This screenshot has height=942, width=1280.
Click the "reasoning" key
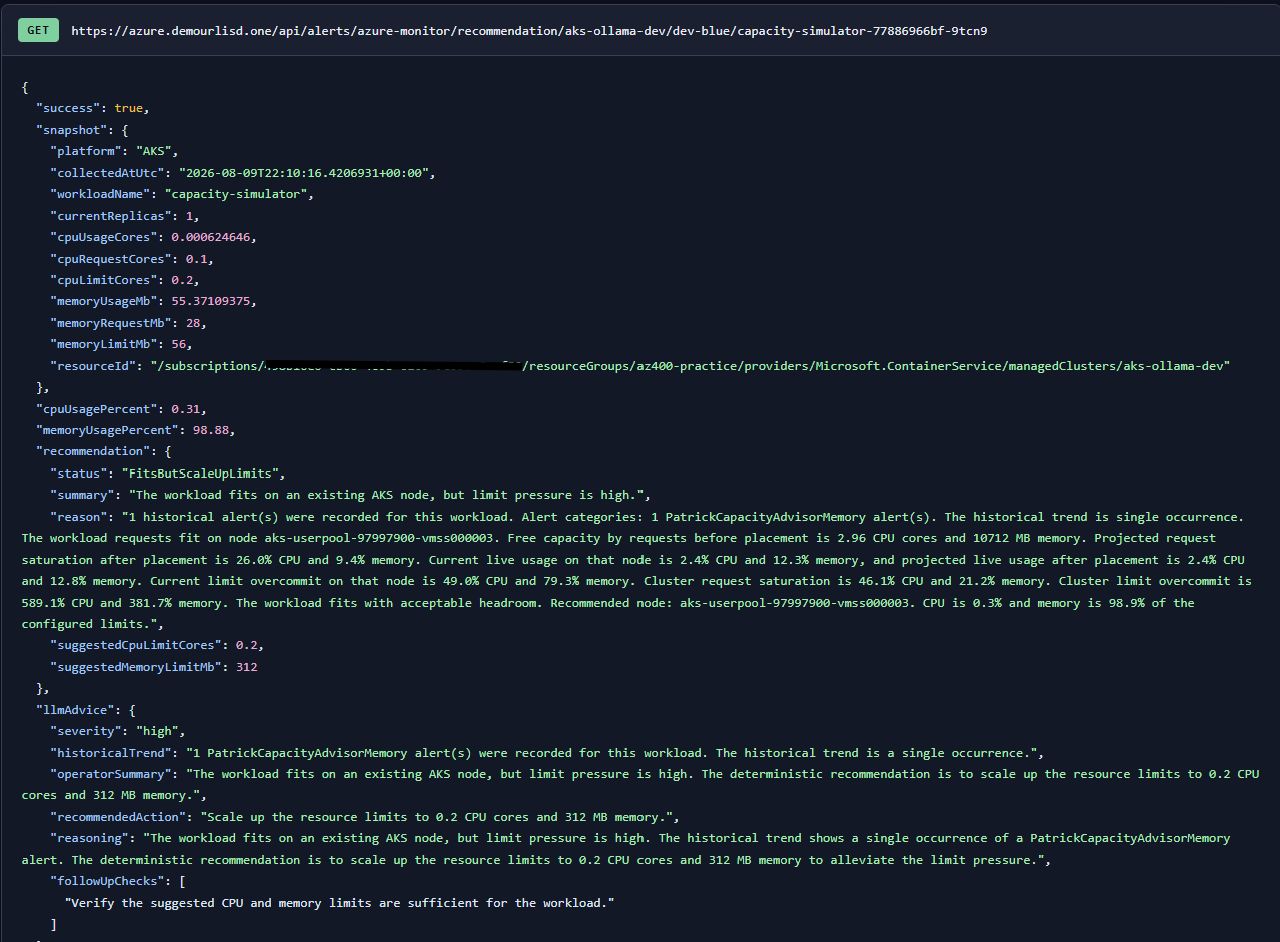(89, 838)
